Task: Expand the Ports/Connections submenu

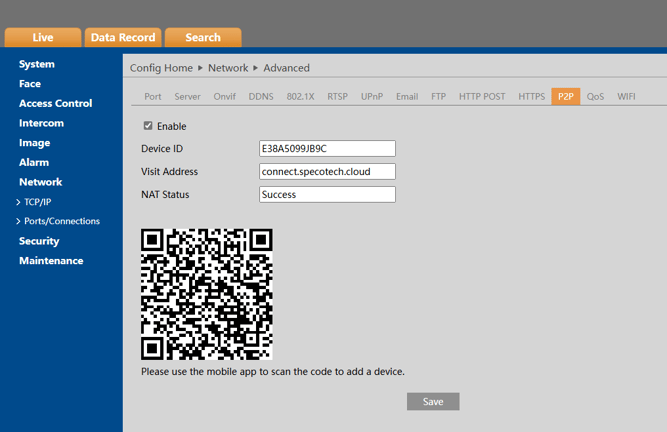Action: coord(61,221)
